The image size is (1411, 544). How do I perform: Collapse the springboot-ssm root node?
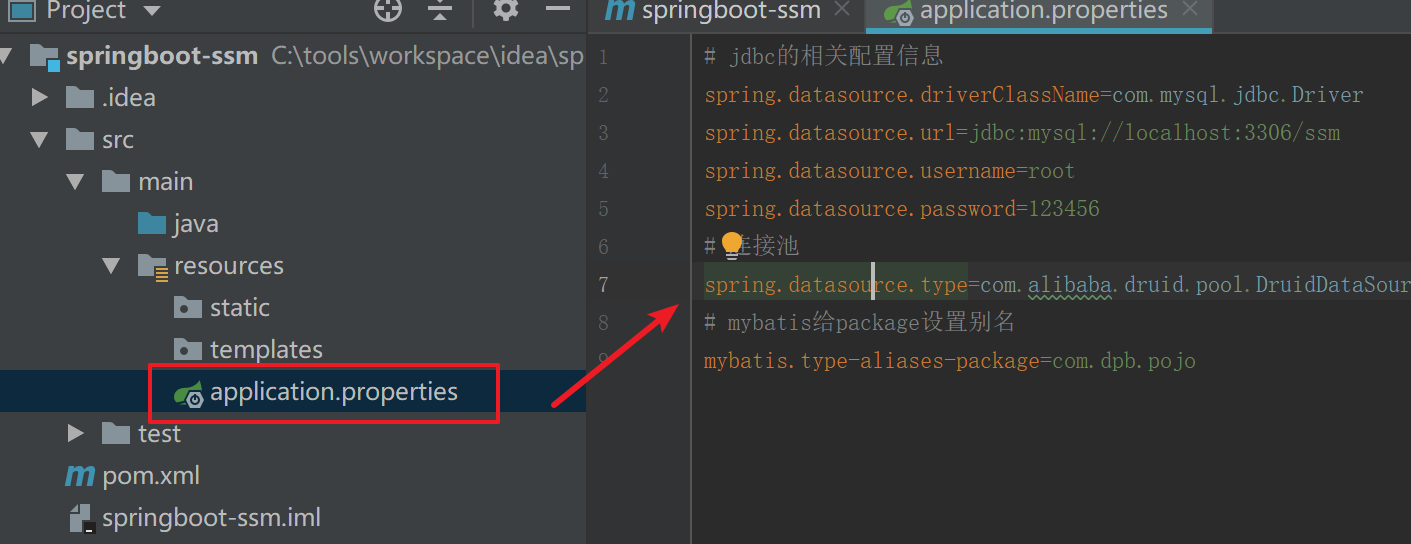point(6,56)
